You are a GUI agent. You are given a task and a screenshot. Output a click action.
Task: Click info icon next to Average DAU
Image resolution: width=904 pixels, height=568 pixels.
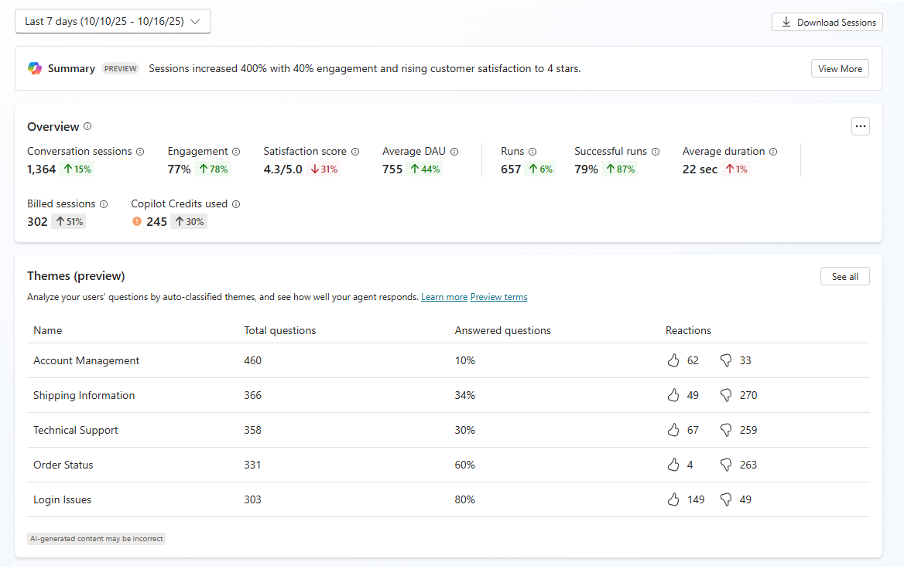[454, 152]
